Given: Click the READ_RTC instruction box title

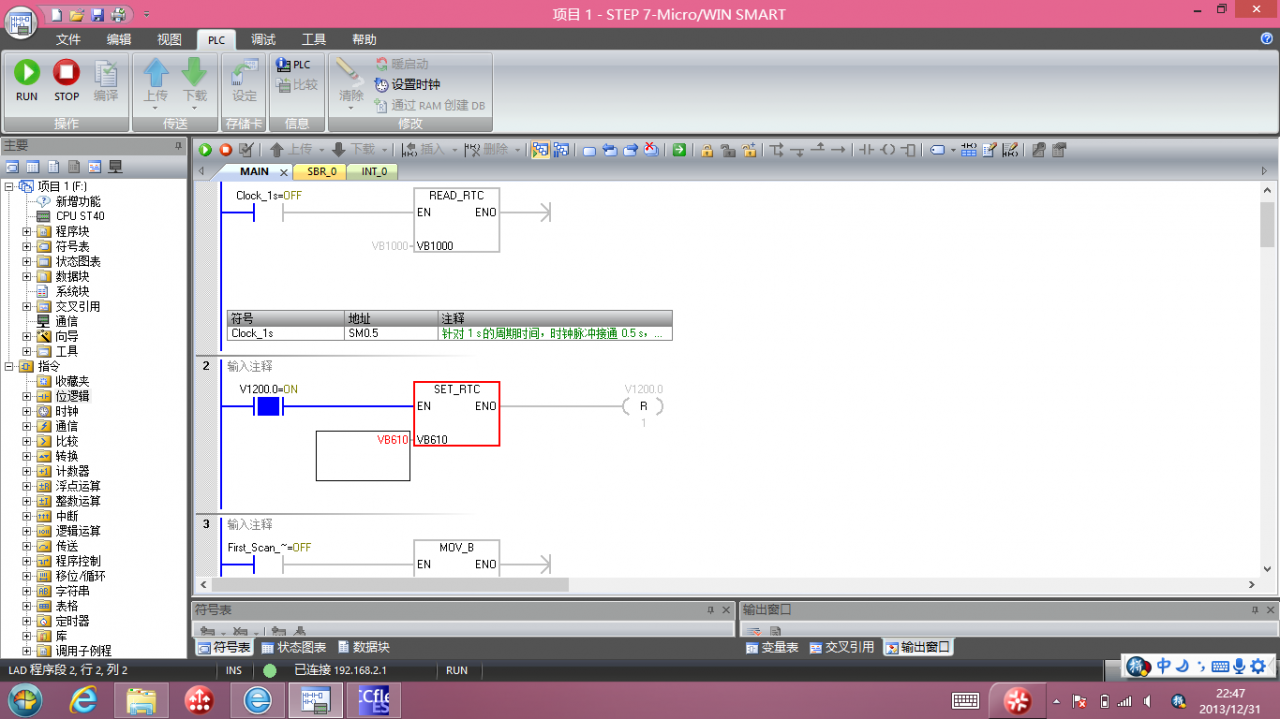Looking at the screenshot, I should tap(456, 196).
